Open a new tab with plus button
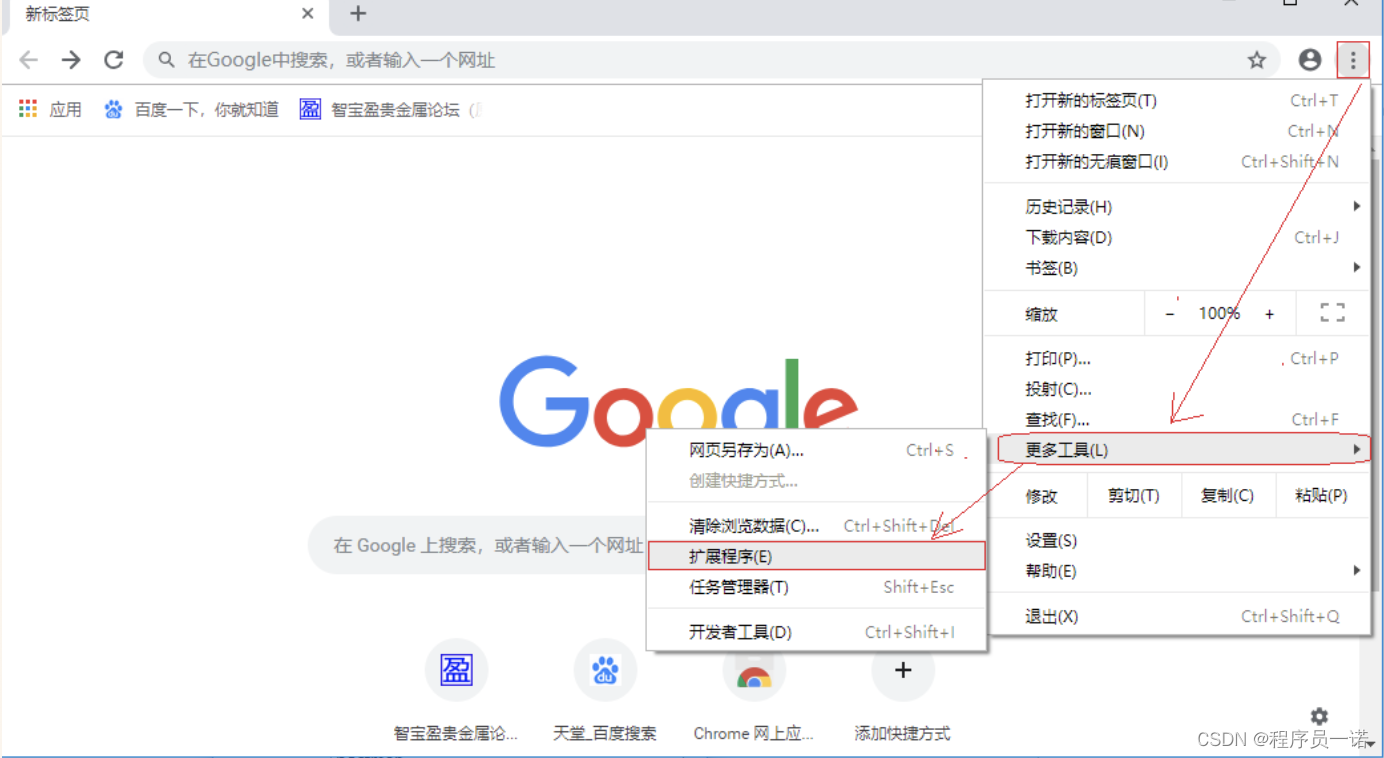 [x=358, y=13]
